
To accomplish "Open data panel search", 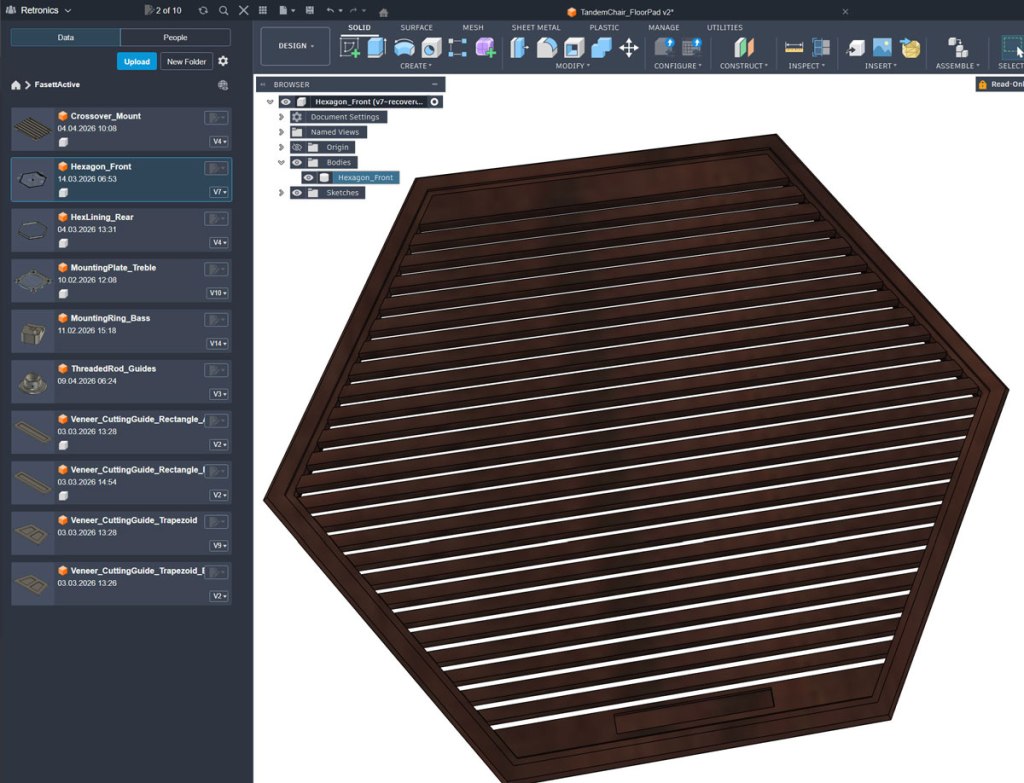I will coord(223,10).
